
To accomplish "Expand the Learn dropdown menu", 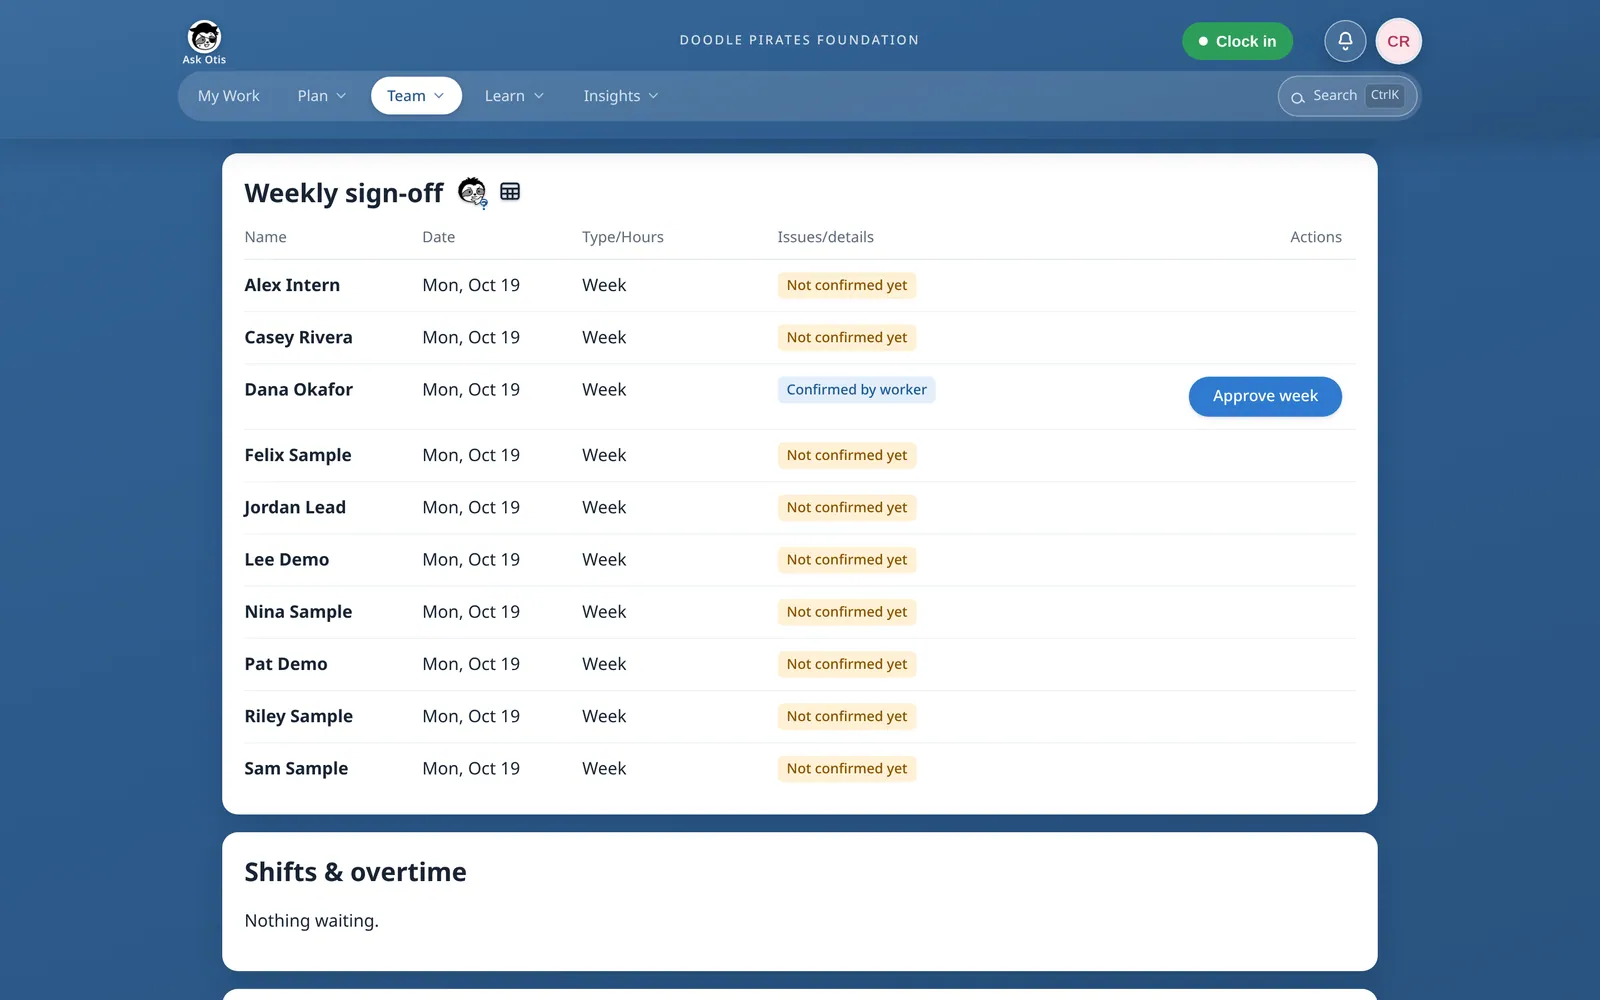I will (514, 96).
